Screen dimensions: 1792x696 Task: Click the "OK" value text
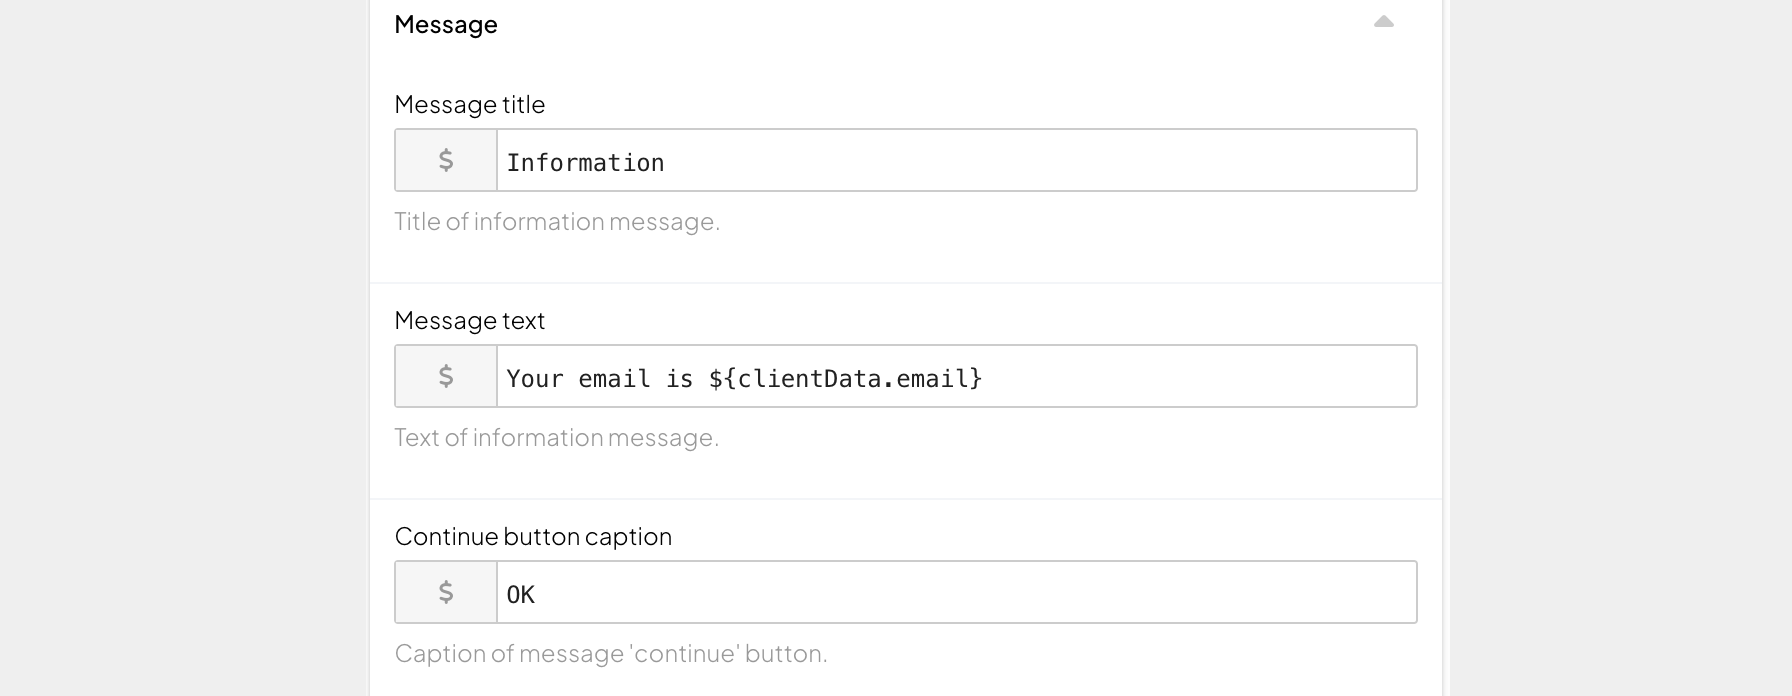(520, 594)
